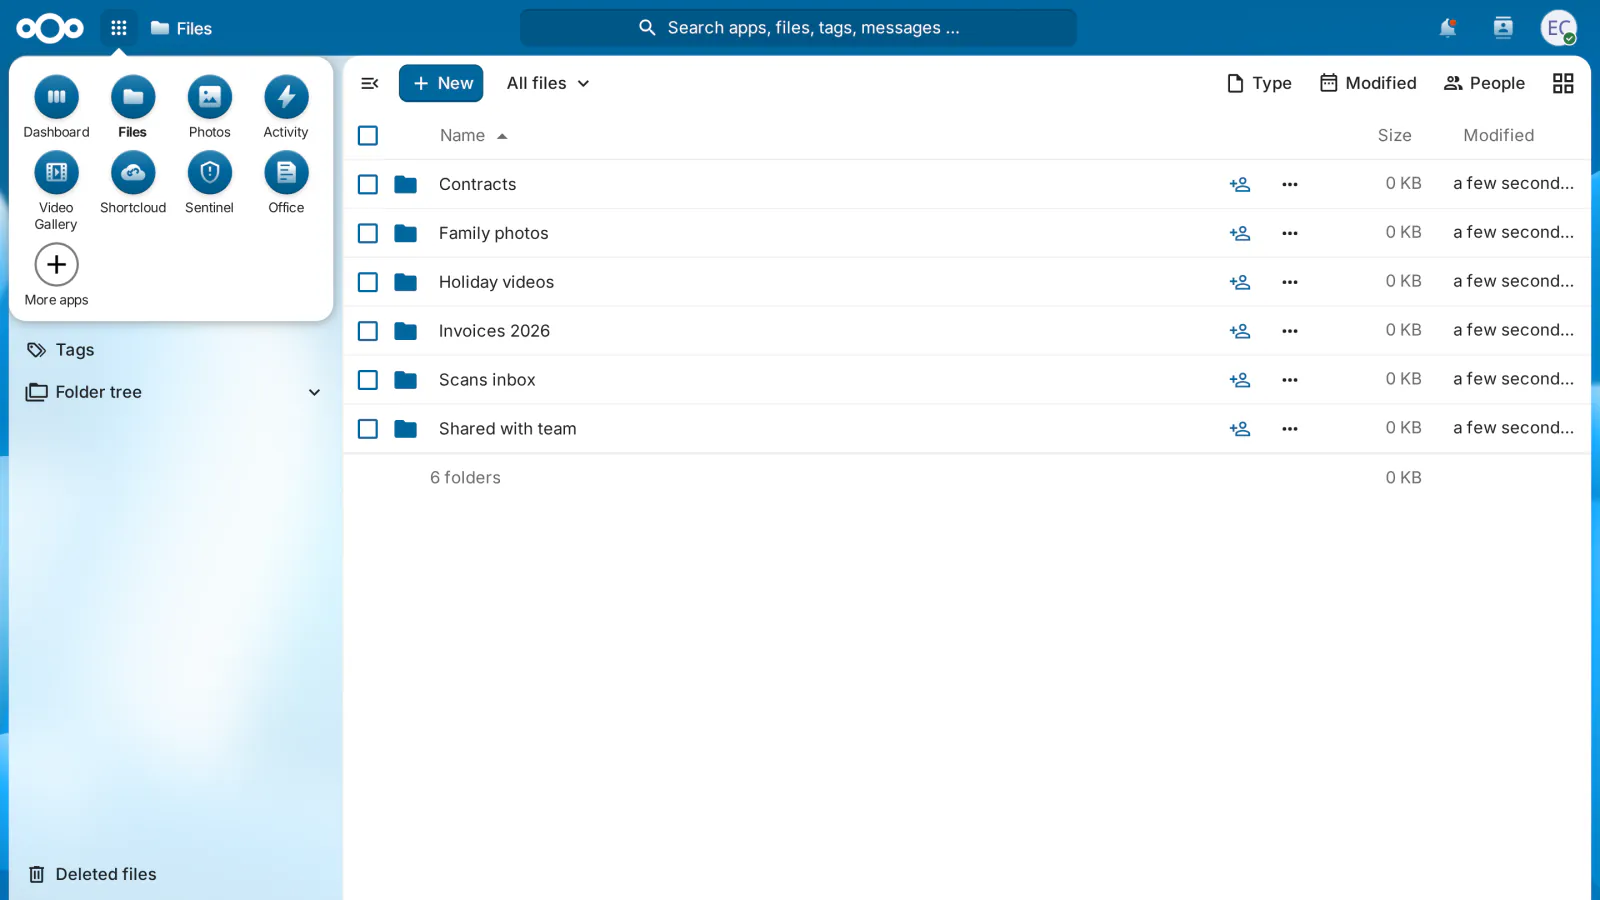Open the contacts menu icon

tap(1503, 28)
